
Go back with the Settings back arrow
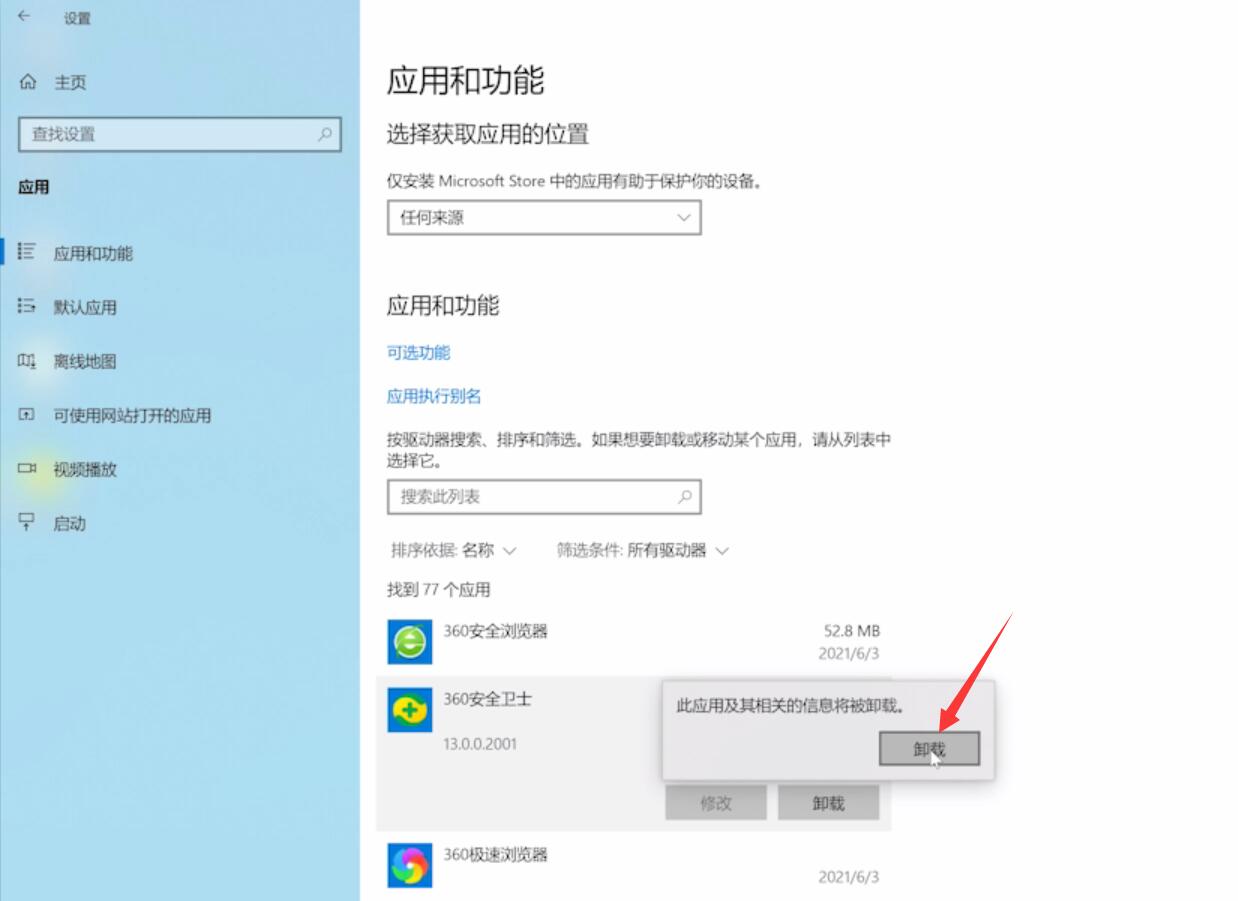coord(24,16)
